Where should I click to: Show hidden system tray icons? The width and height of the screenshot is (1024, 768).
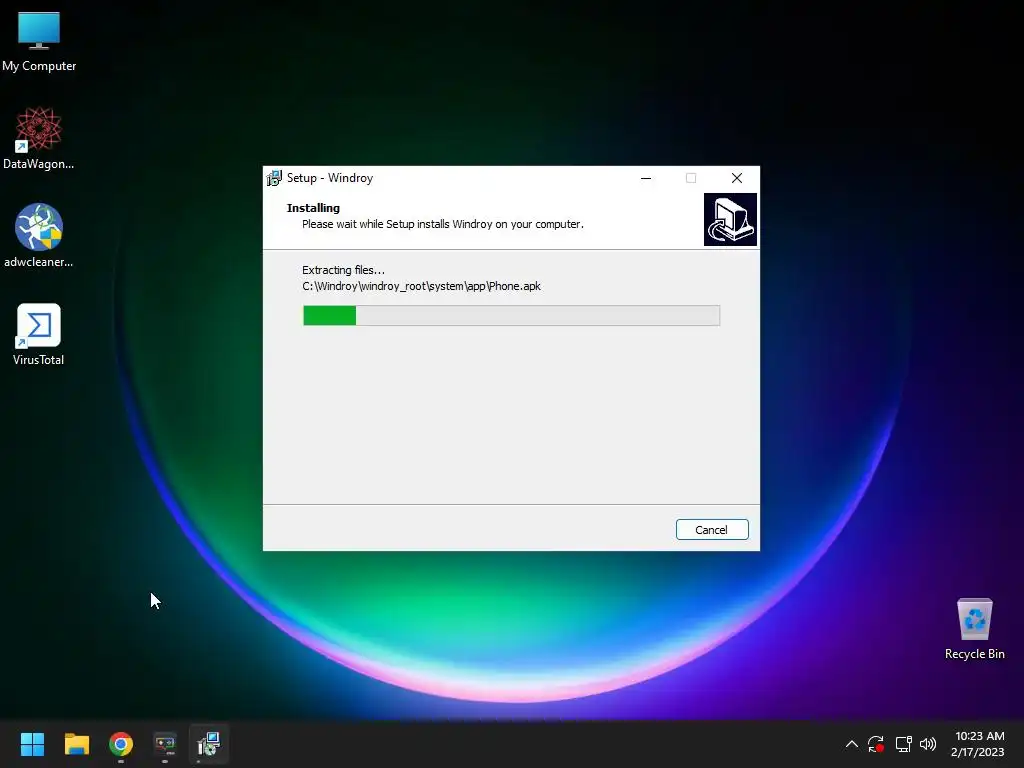point(852,744)
